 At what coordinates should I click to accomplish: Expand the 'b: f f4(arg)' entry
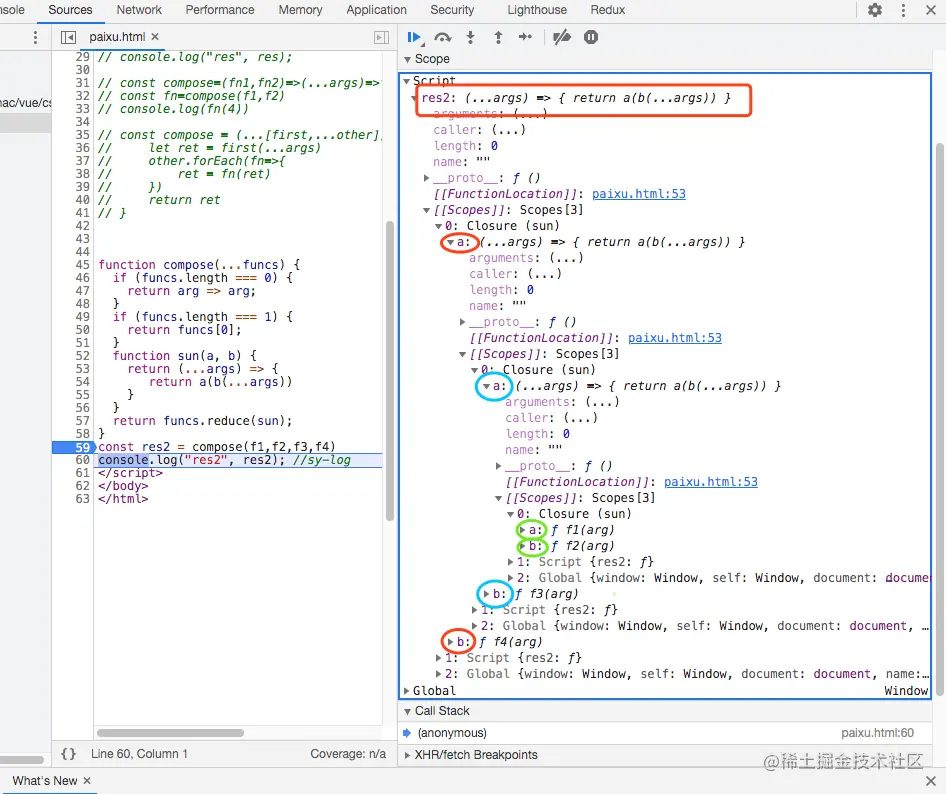[x=450, y=642]
